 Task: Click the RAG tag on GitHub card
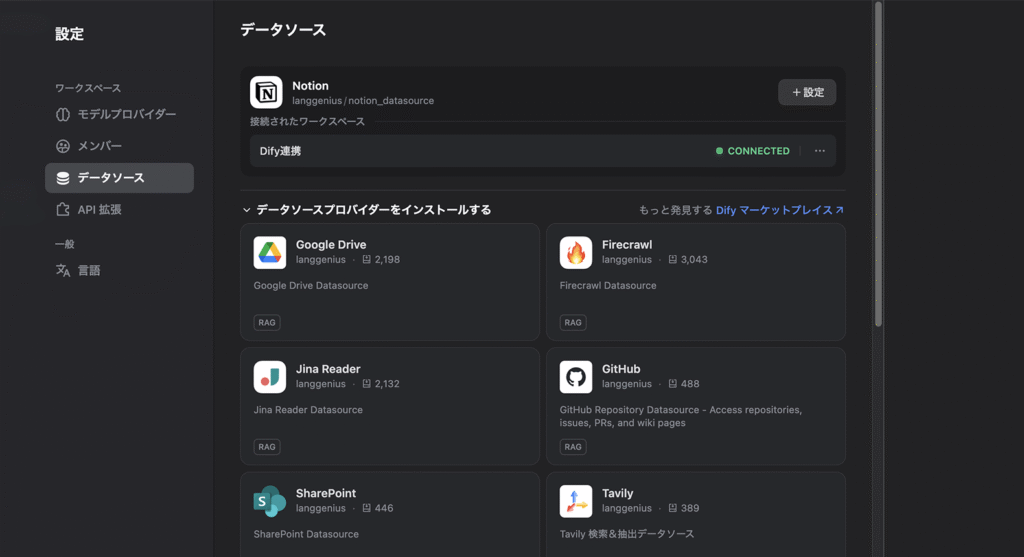pos(573,447)
